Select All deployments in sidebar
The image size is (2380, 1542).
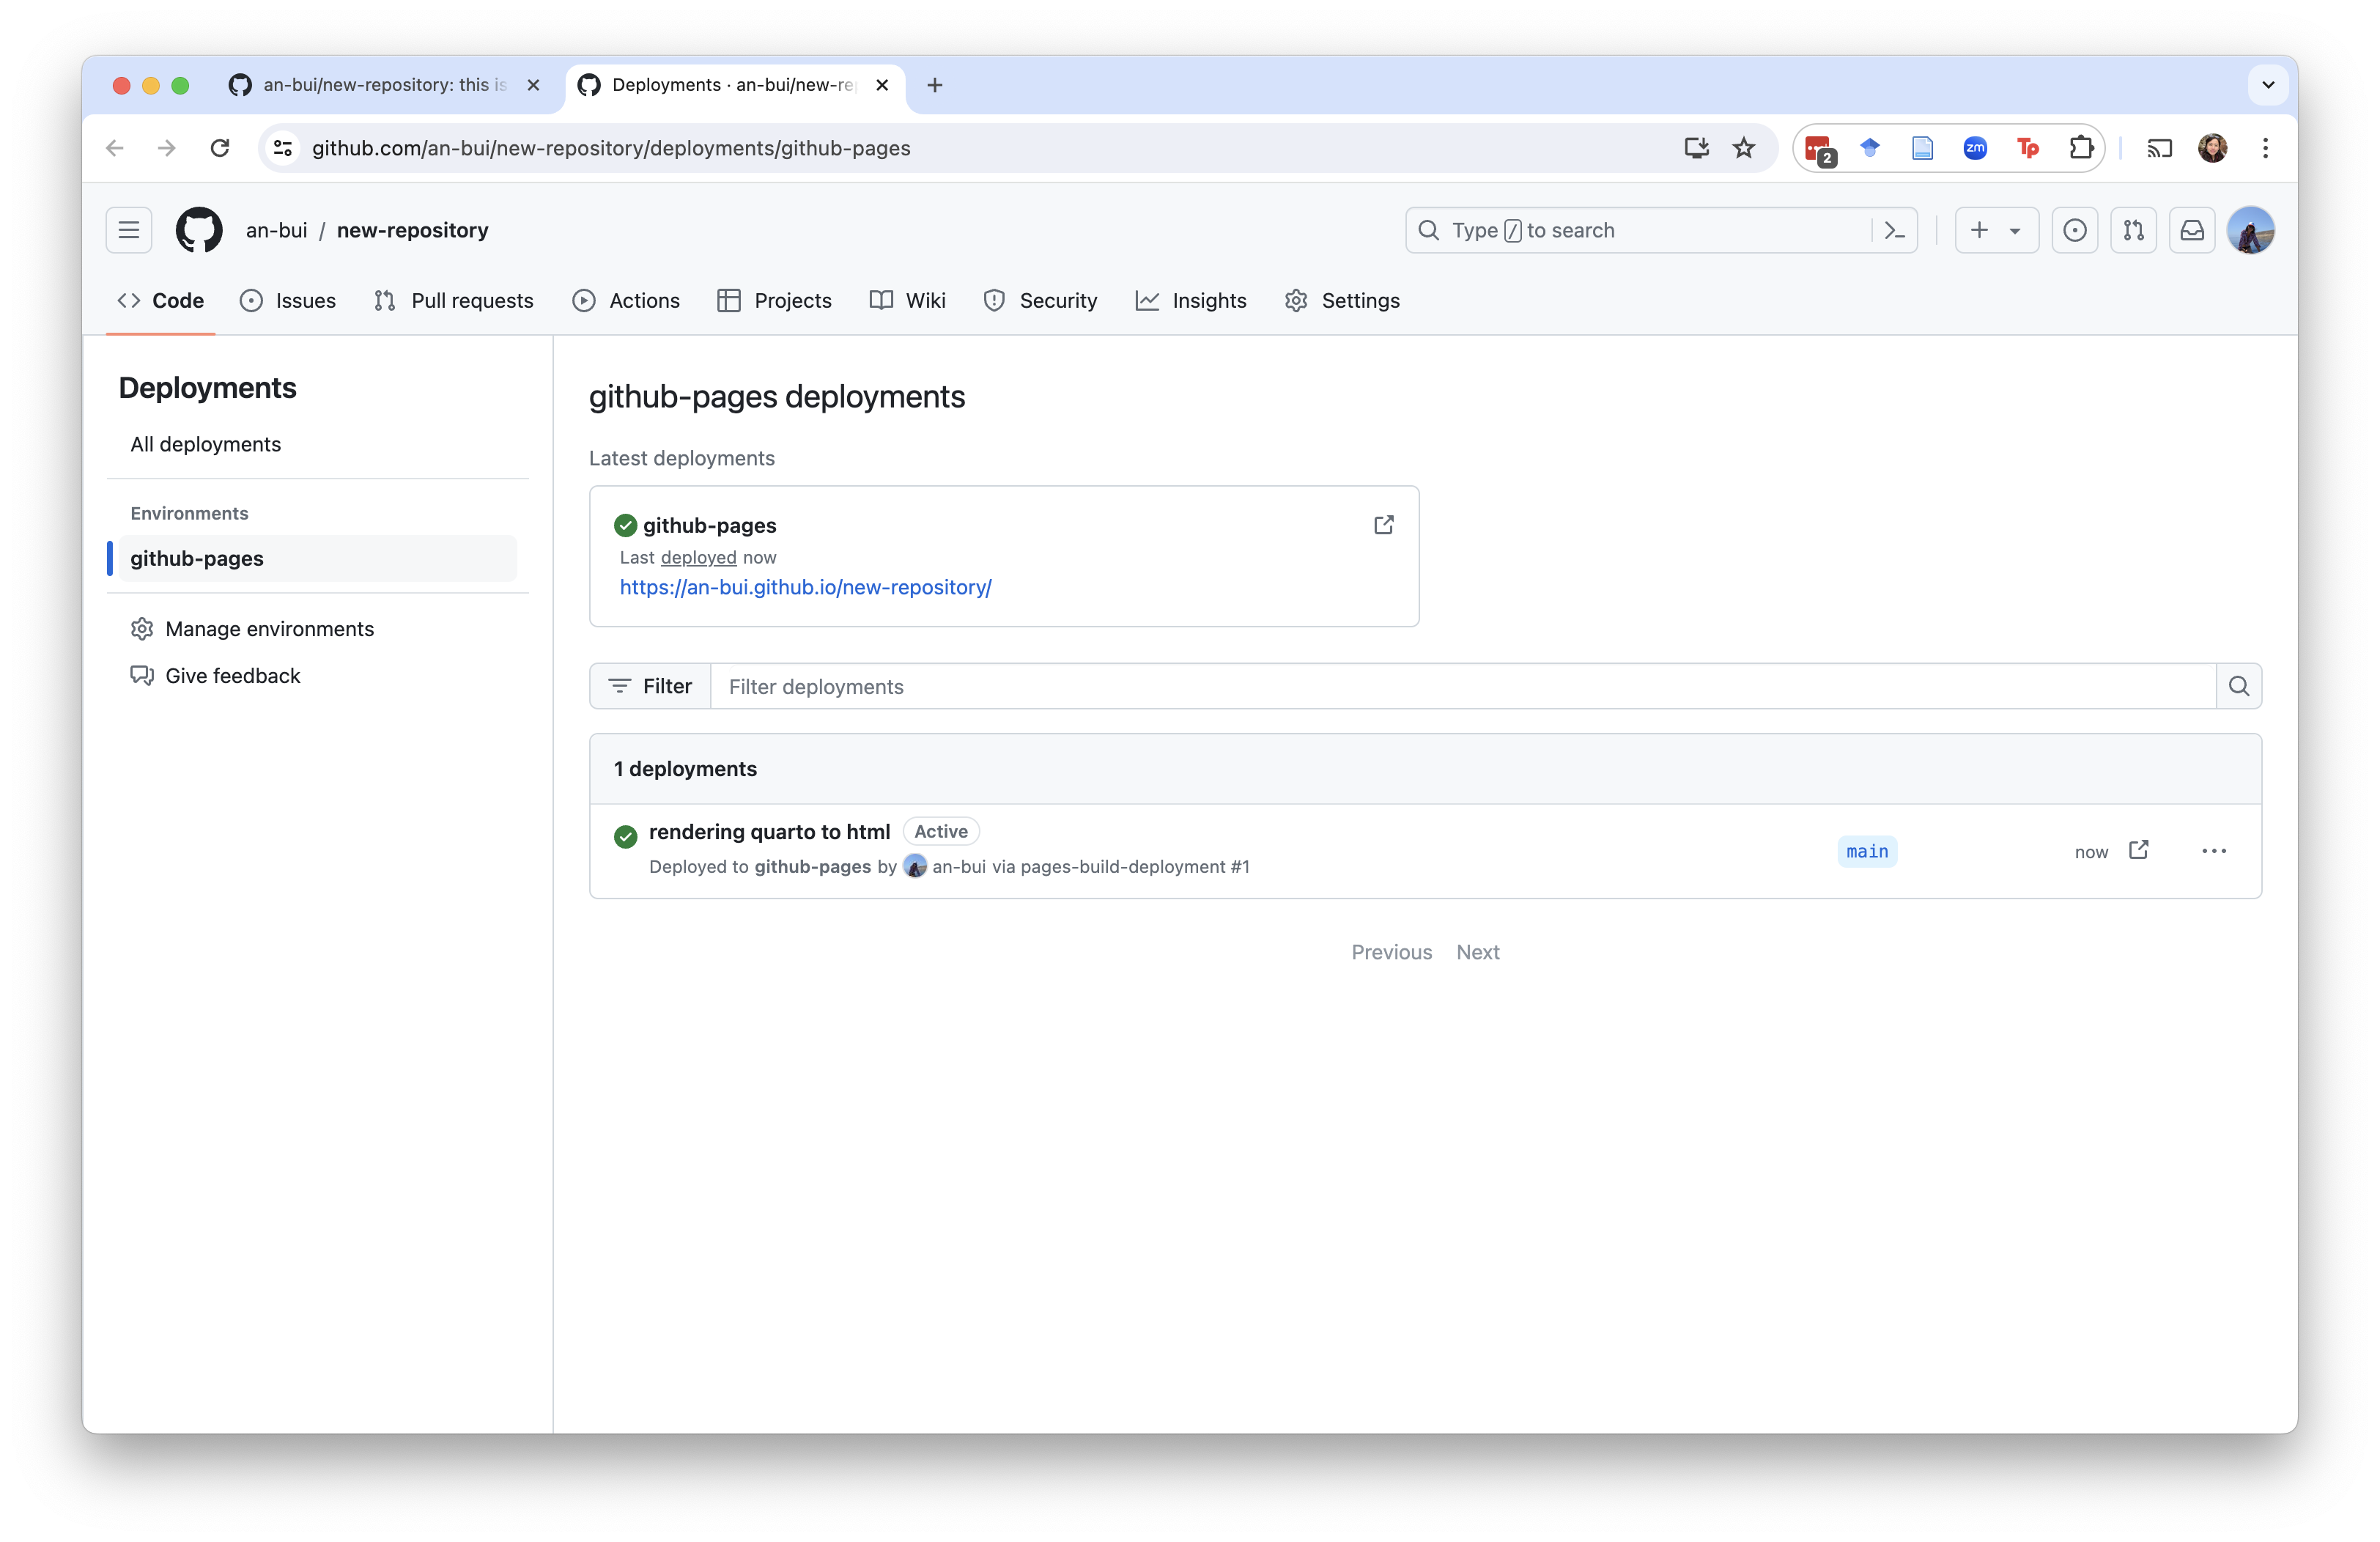coord(205,444)
